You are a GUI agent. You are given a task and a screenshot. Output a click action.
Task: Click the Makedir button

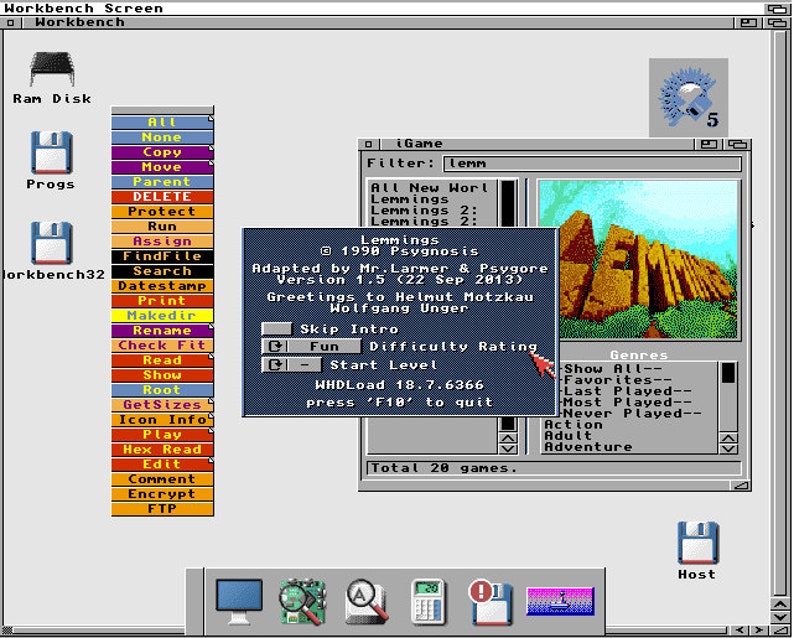point(162,315)
